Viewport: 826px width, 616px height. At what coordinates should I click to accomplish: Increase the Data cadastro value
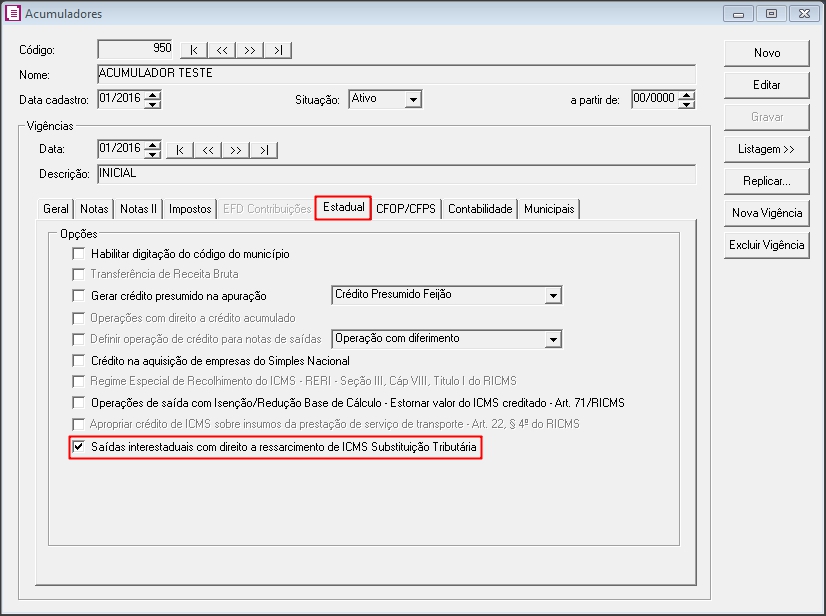tap(153, 95)
